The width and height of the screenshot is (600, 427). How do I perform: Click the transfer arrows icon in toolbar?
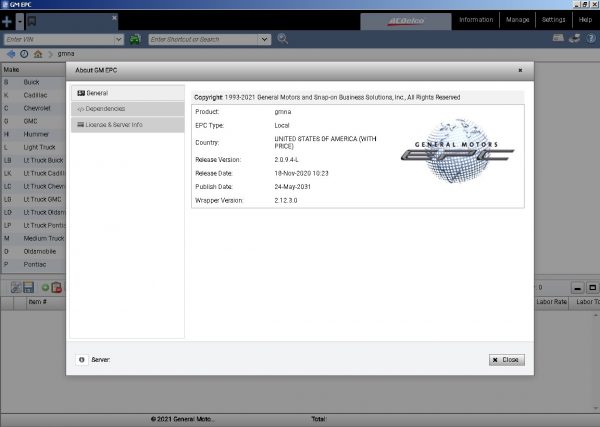(574, 38)
